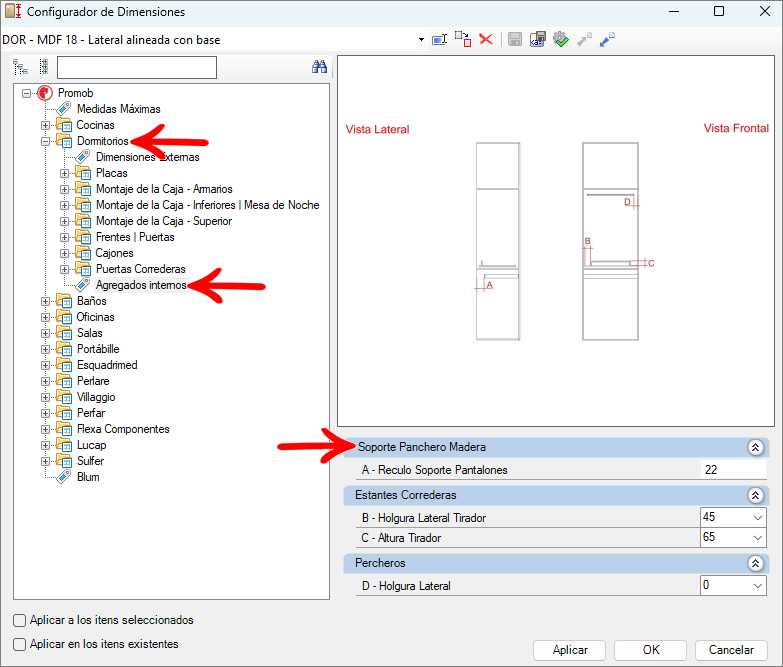
Task: Select the Montaje de la Caja - Inferiores item
Action: (x=208, y=205)
